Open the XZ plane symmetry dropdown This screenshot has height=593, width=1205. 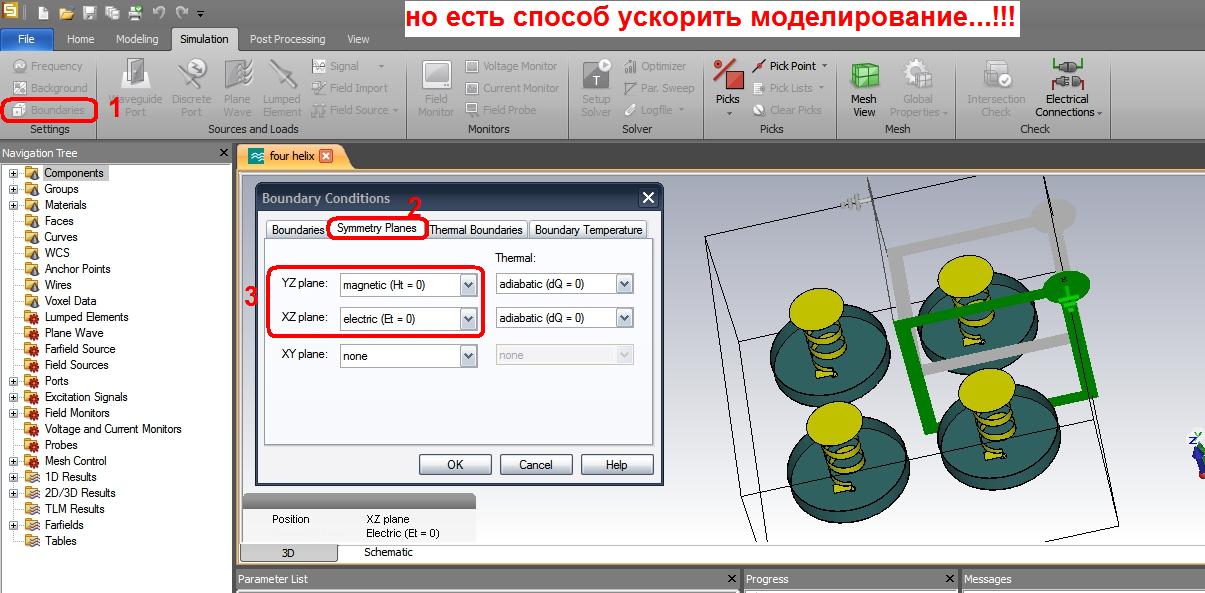tap(468, 319)
